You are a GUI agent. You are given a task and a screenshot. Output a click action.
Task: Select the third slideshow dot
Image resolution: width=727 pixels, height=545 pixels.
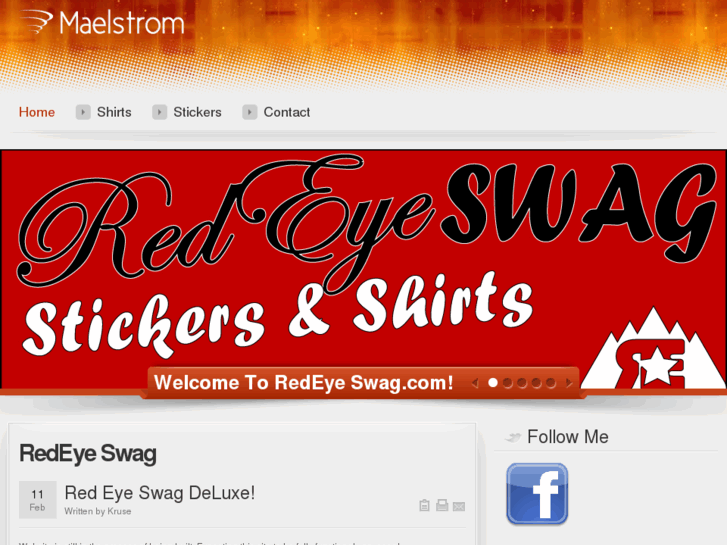point(522,383)
